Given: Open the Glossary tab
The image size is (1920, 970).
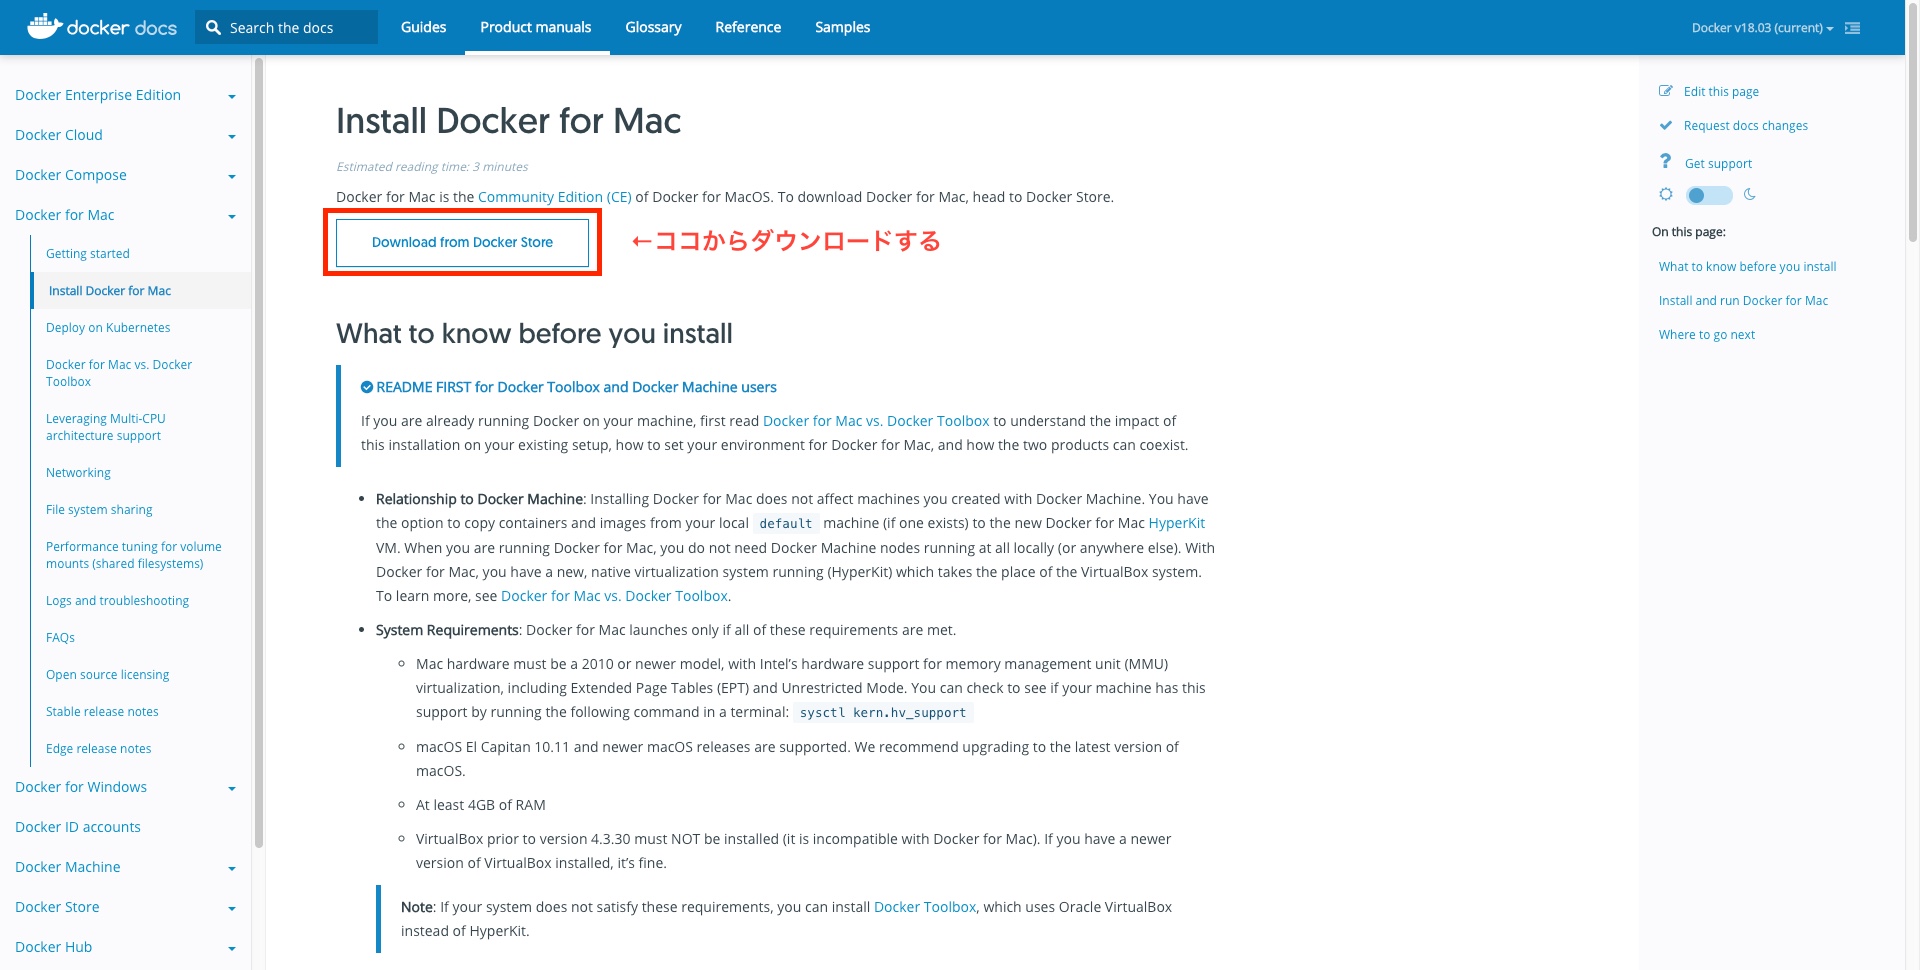Looking at the screenshot, I should (653, 27).
